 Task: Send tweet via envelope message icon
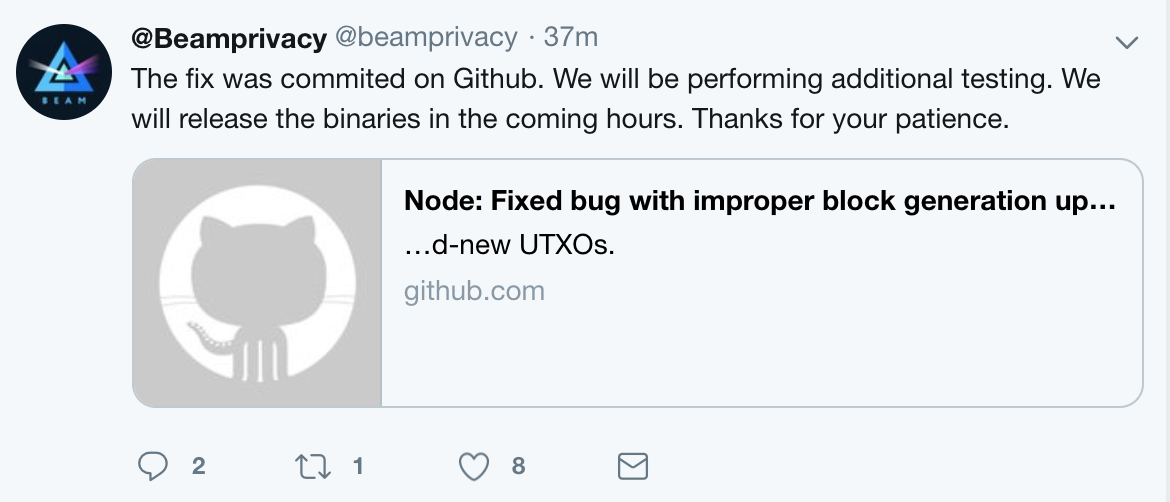click(633, 467)
